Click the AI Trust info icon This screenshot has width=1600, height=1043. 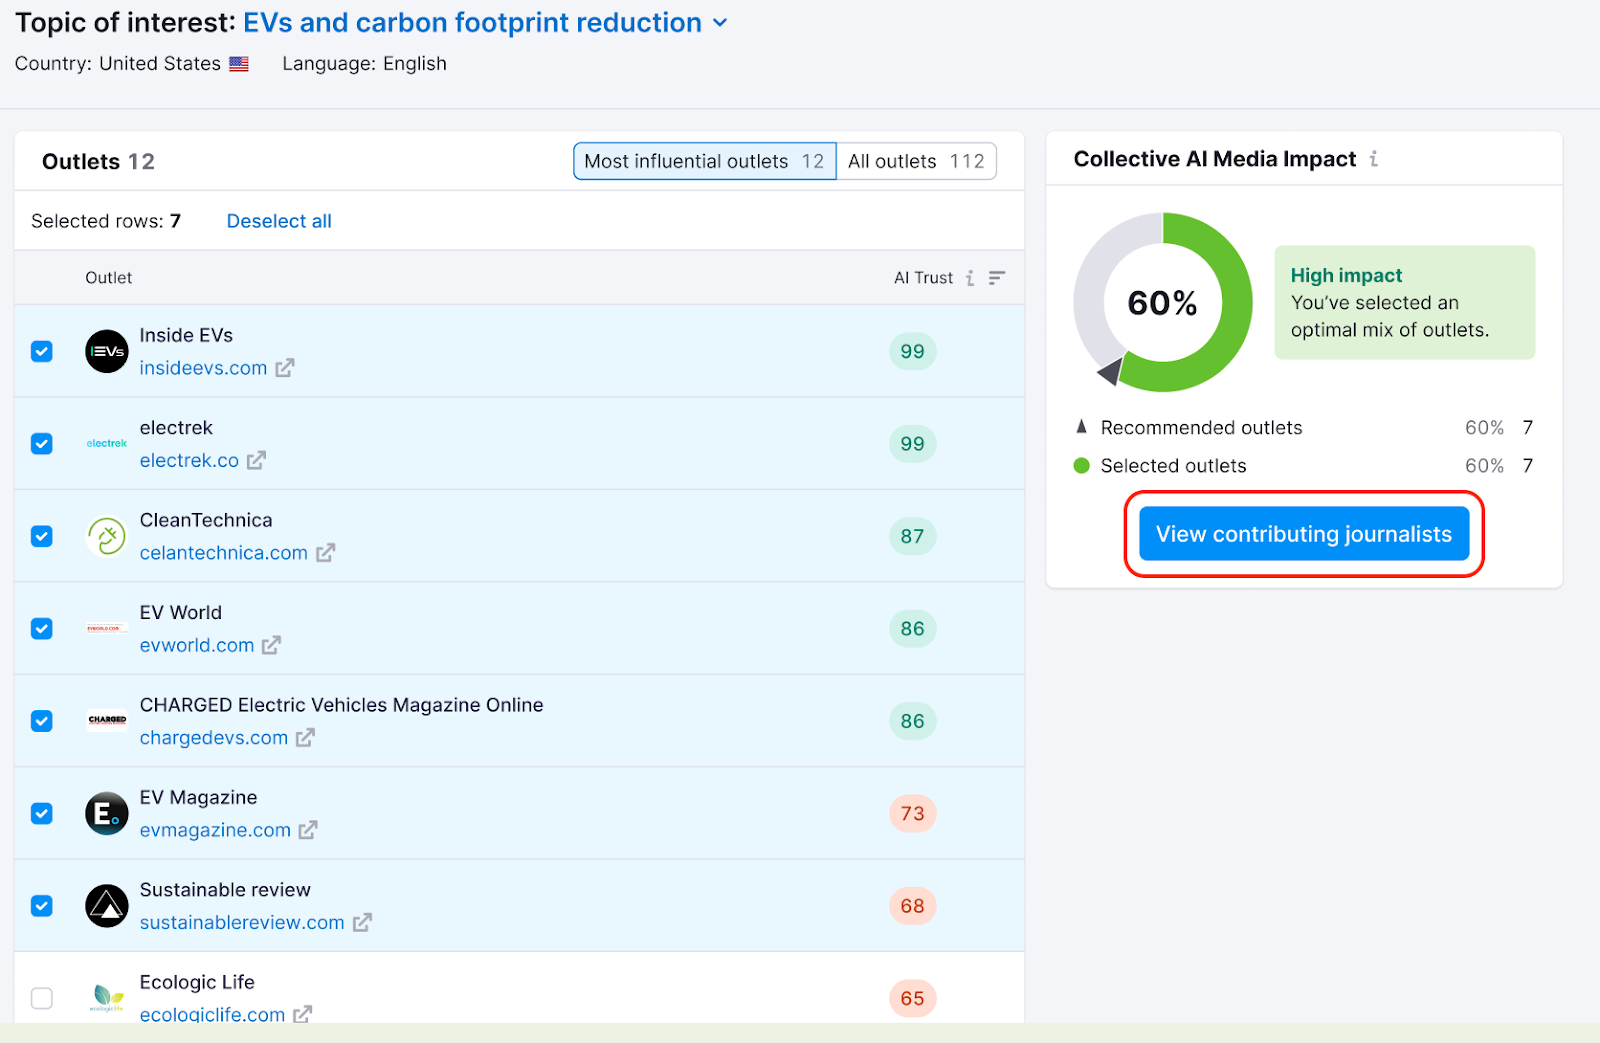coord(970,278)
